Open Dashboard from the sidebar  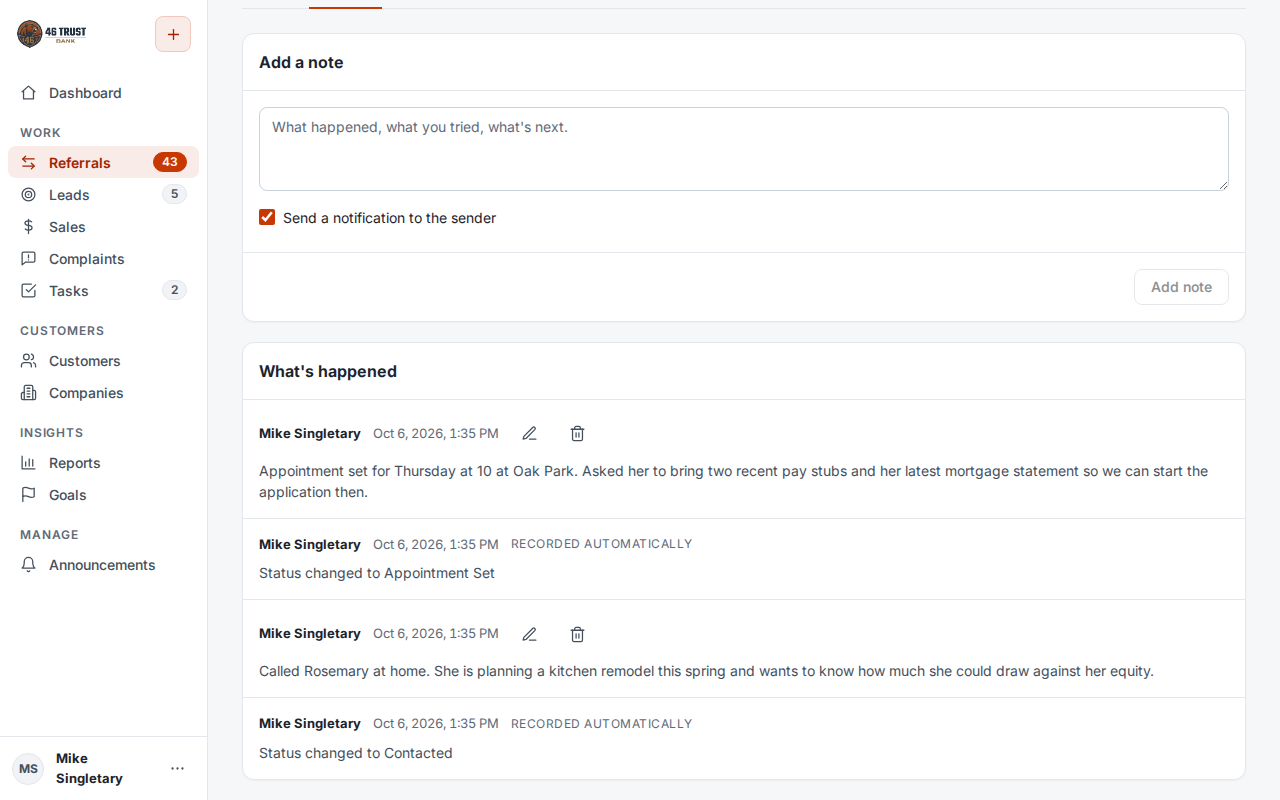pyautogui.click(x=103, y=93)
